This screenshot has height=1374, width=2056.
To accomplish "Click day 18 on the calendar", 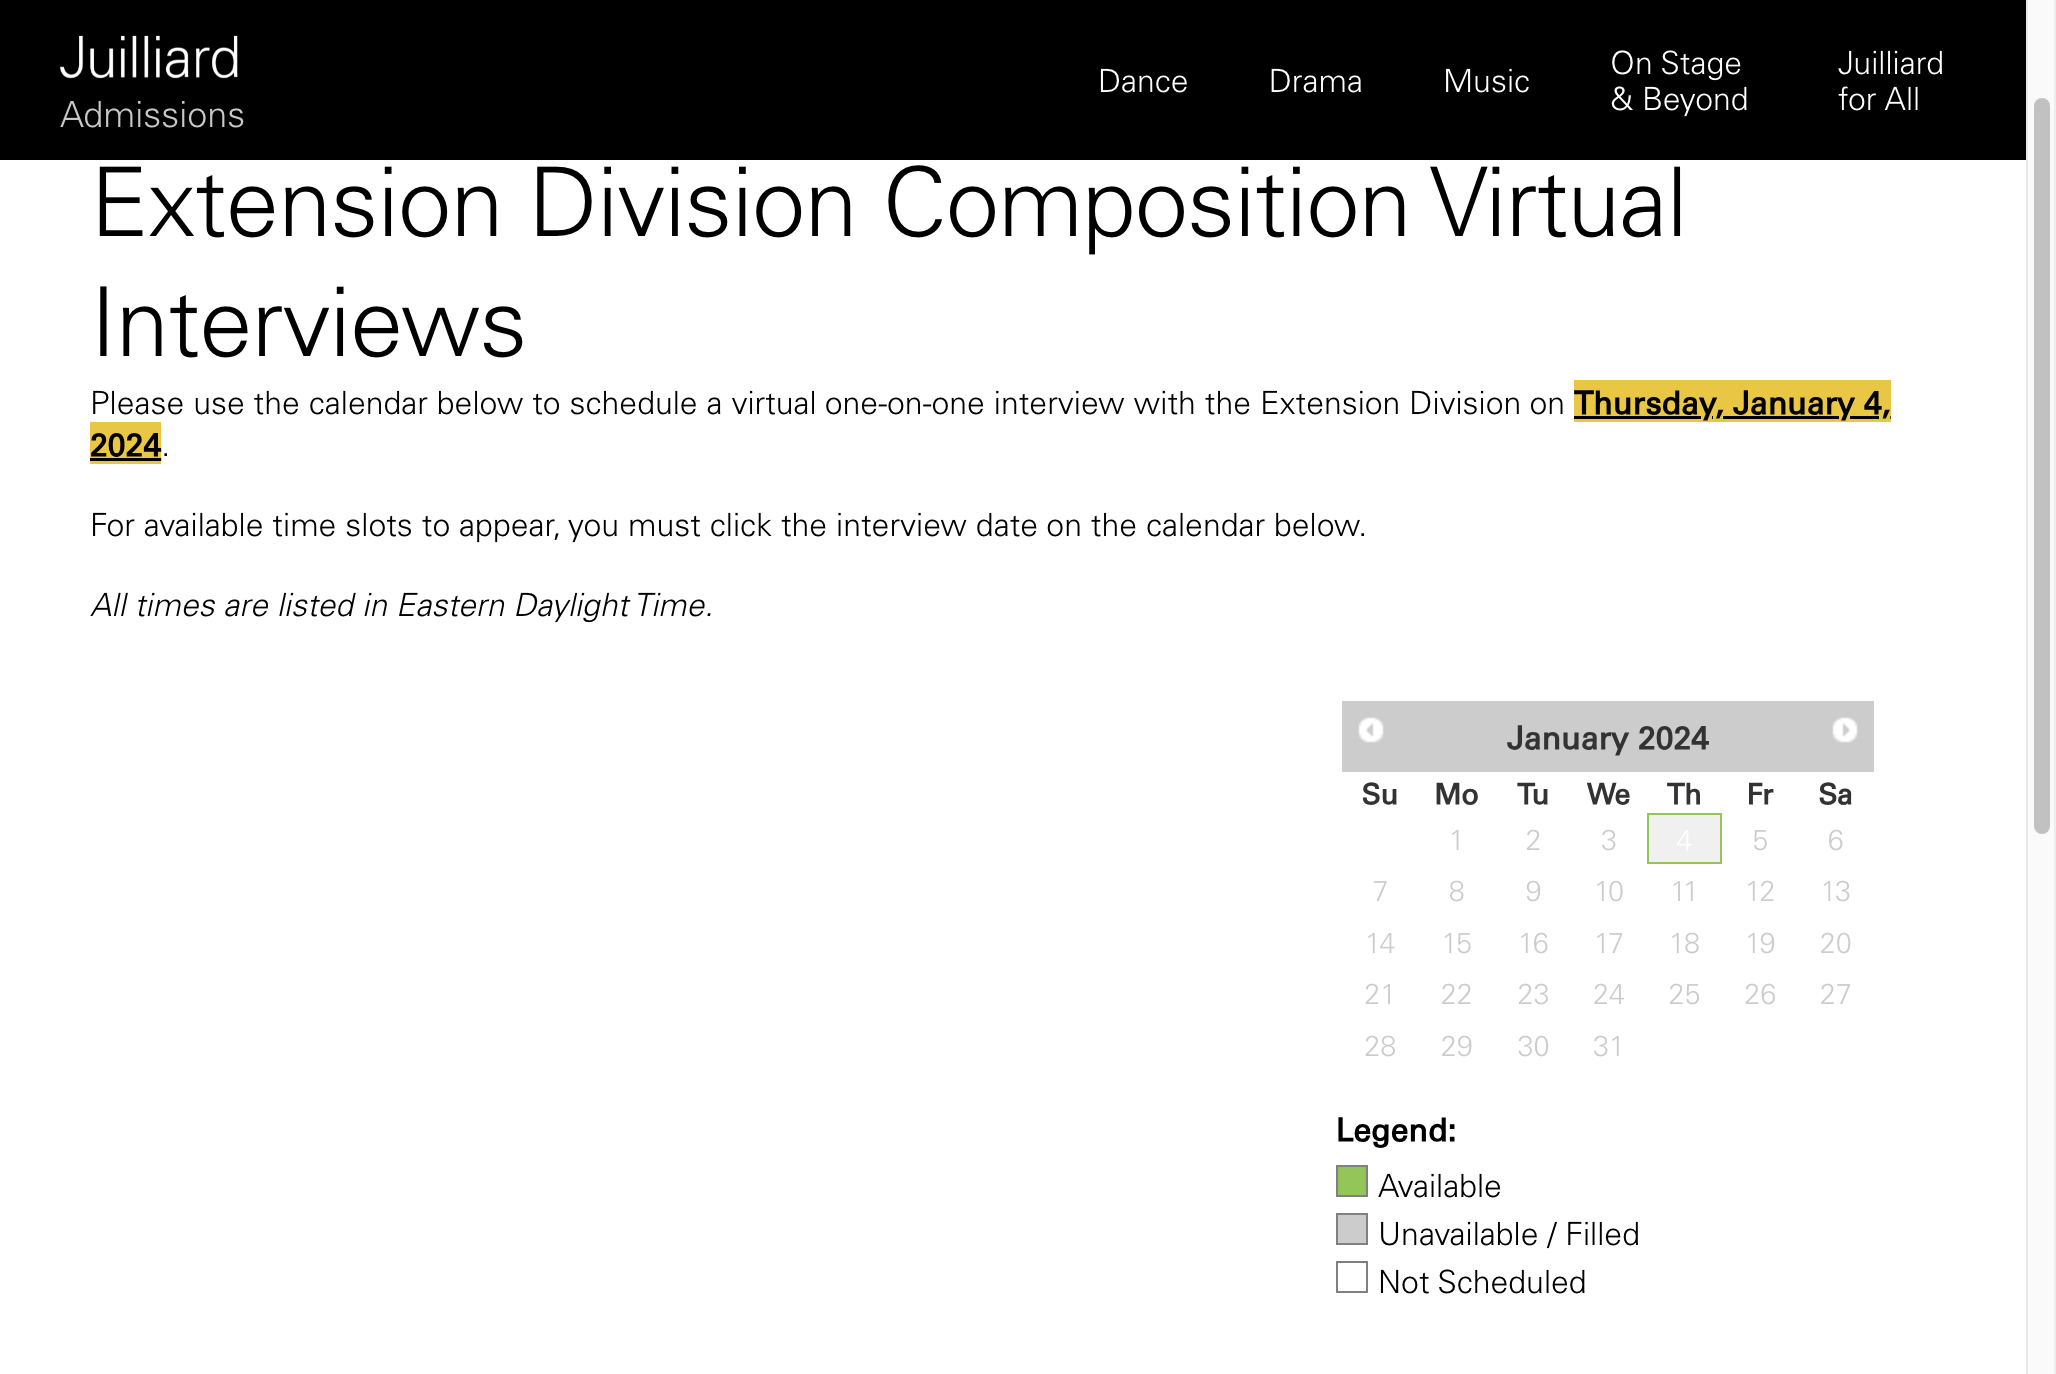I will 1684,943.
